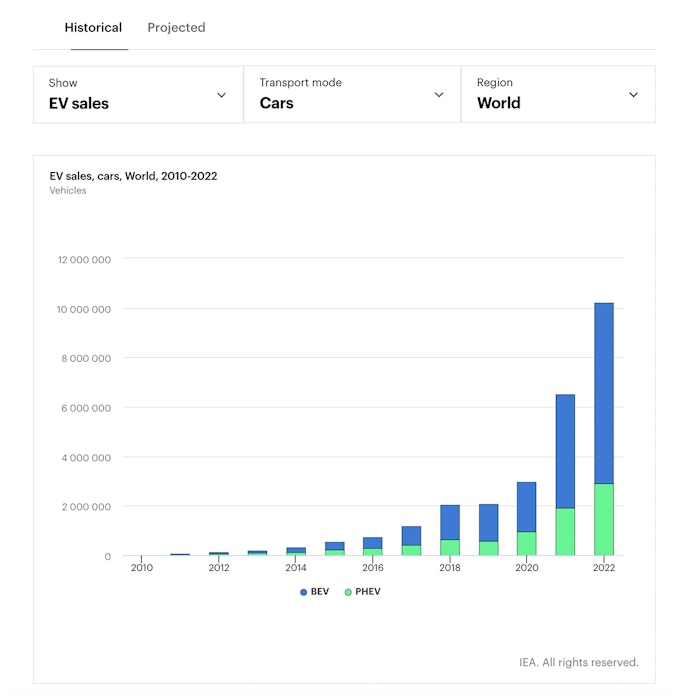Click the 8 000 000 y-axis label
Image resolution: width=700 pixels, height=700 pixels.
click(86, 358)
